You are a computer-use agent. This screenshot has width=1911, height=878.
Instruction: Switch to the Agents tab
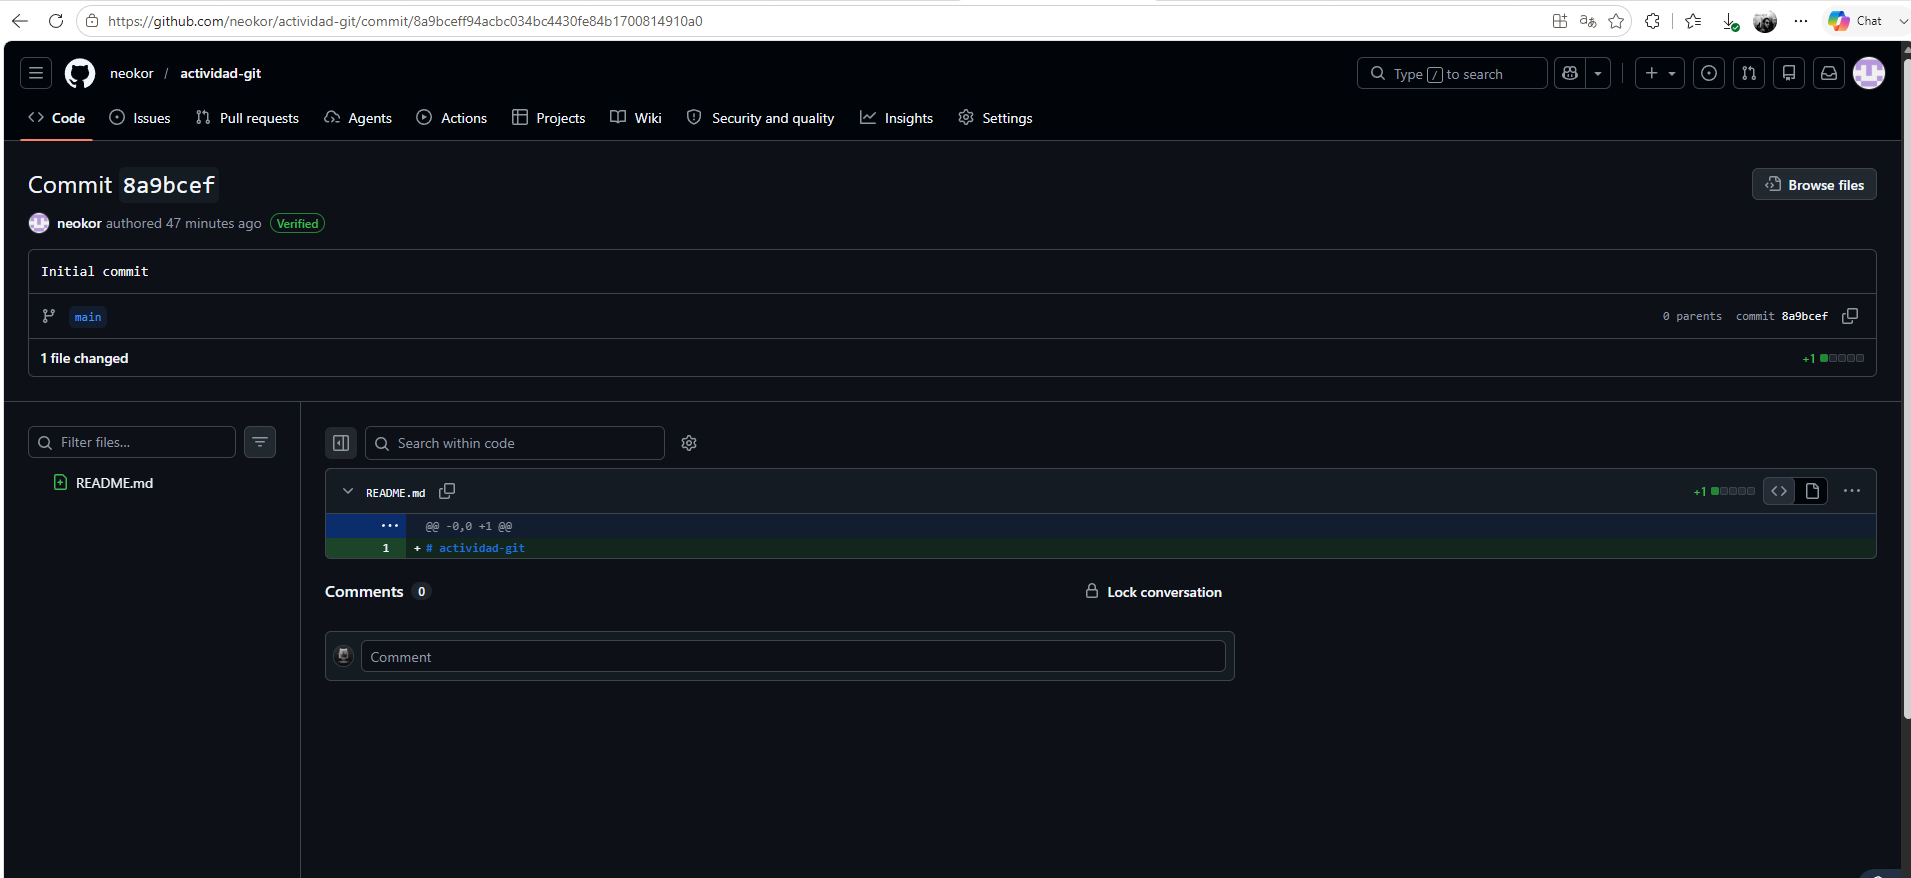tap(358, 118)
